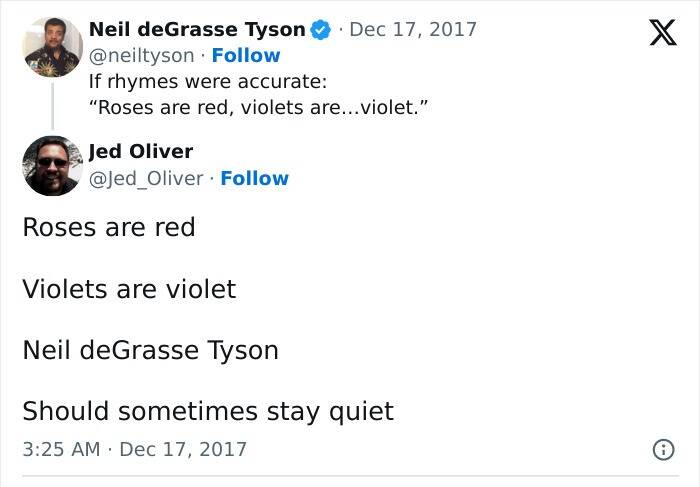Click the bold Jed Oliver name
The width and height of the screenshot is (700, 487).
coord(141,152)
